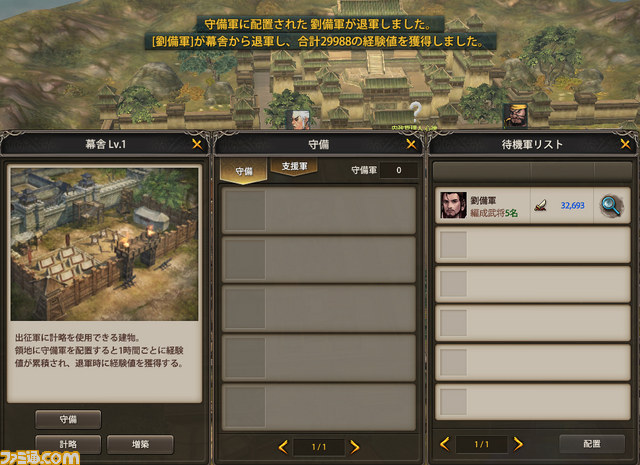Click the white-haired general portrait on the map
Viewport: 640px width, 465px height.
tap(298, 119)
